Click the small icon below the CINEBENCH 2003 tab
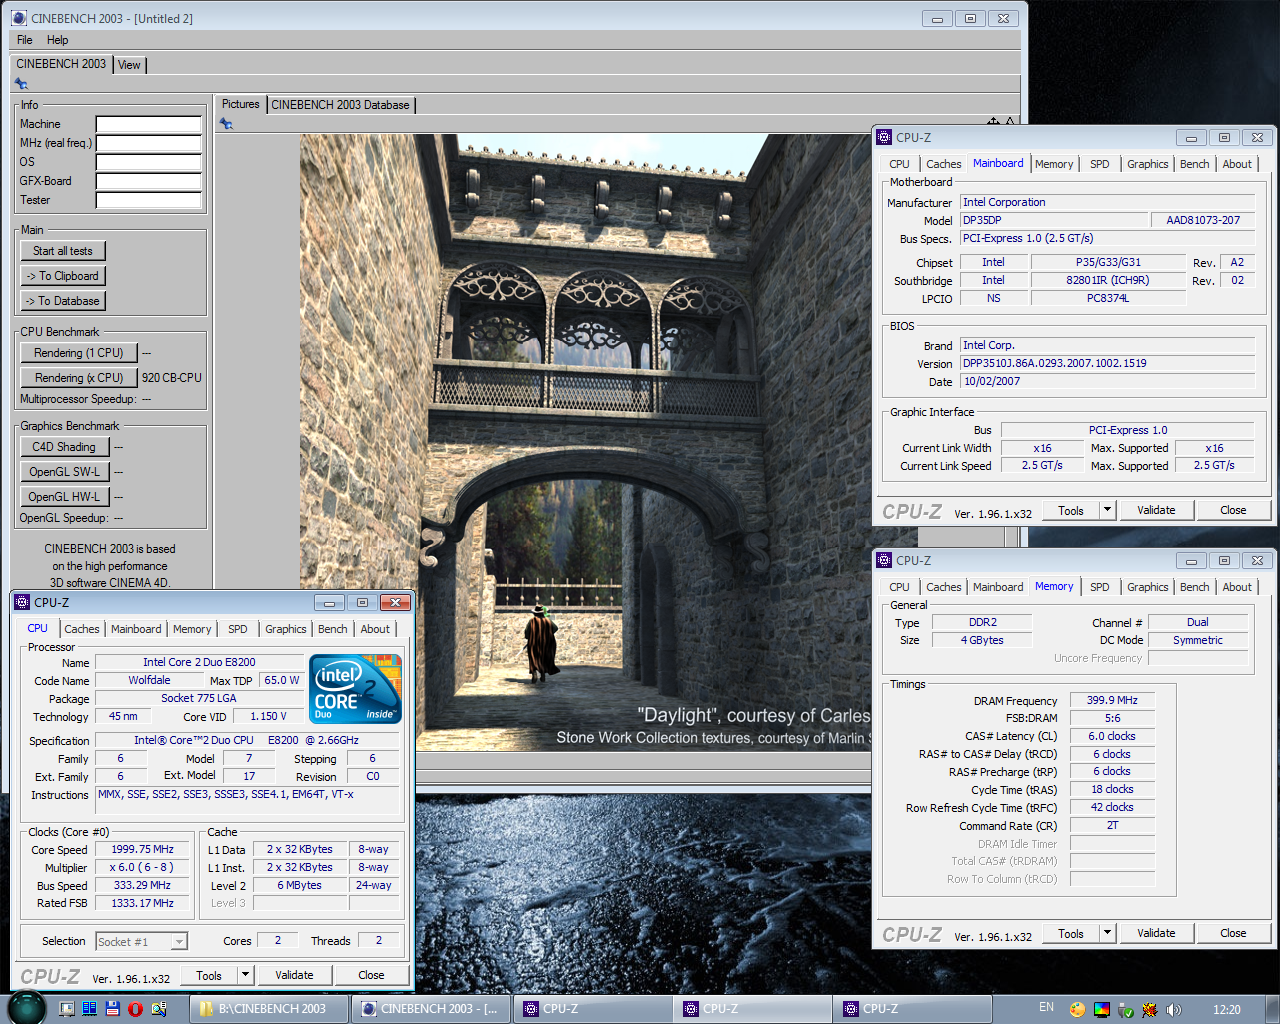The image size is (1280, 1024). tap(21, 84)
